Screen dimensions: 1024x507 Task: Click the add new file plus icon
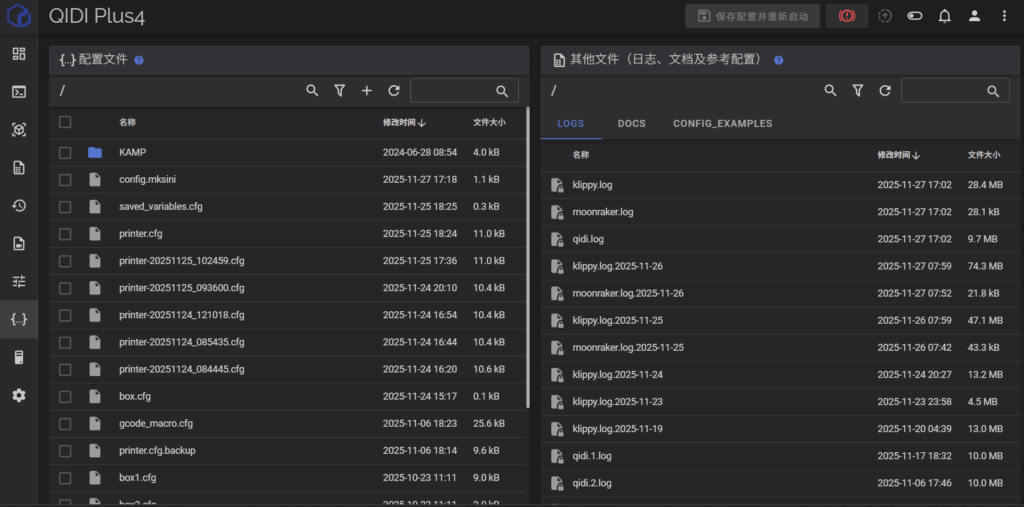367,91
